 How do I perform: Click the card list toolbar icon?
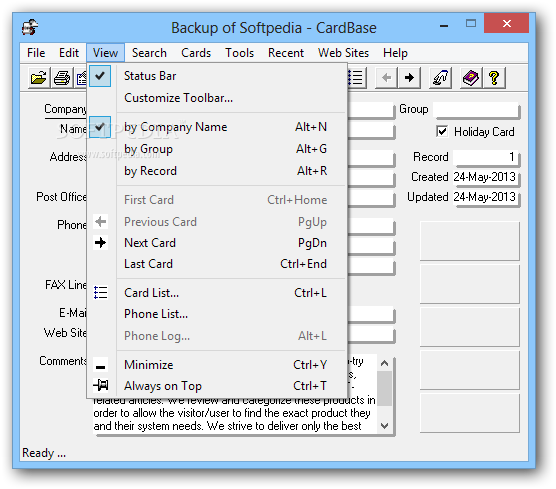(356, 78)
